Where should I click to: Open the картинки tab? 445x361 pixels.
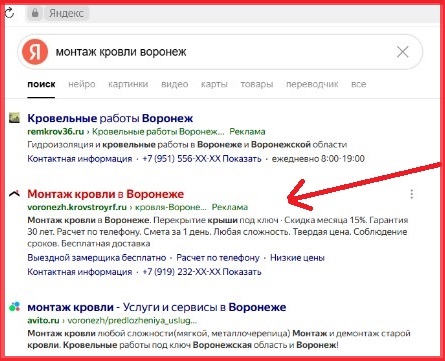point(128,84)
